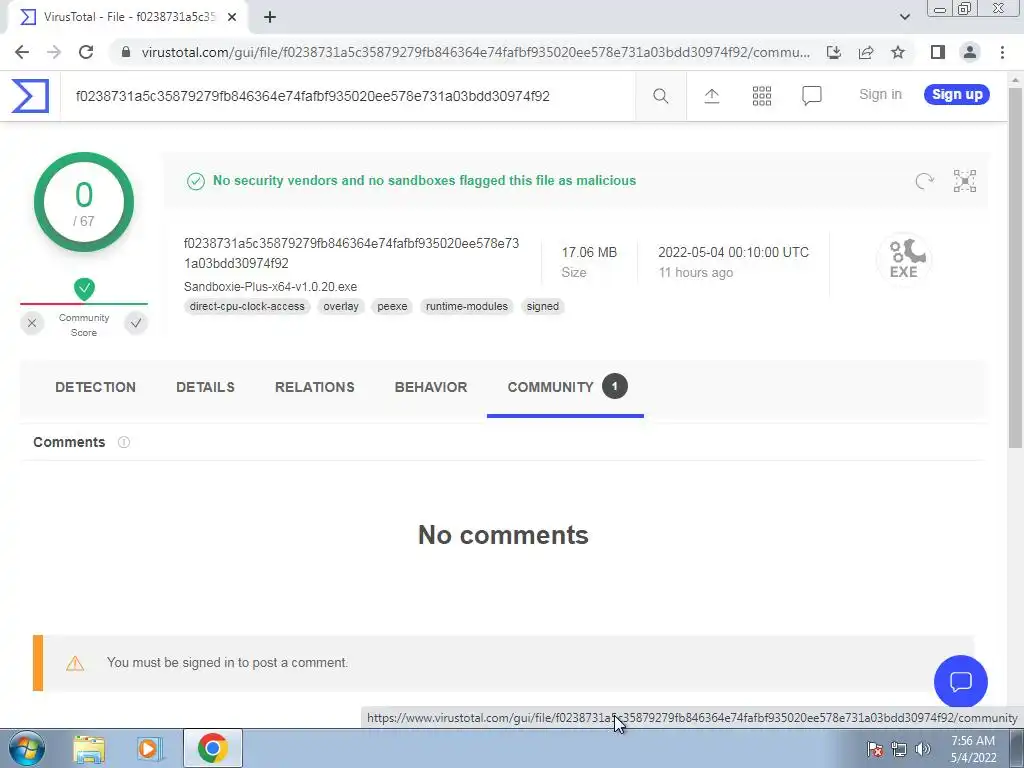Click the direct-cpu-clock-access tag
The width and height of the screenshot is (1024, 768).
pos(247,306)
